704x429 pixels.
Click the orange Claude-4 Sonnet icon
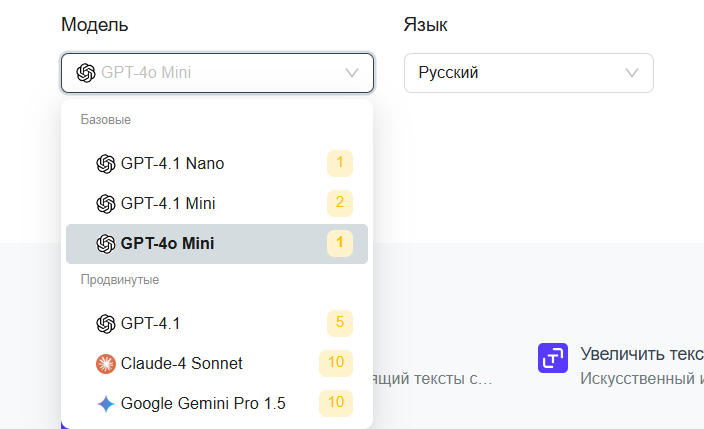pos(106,363)
